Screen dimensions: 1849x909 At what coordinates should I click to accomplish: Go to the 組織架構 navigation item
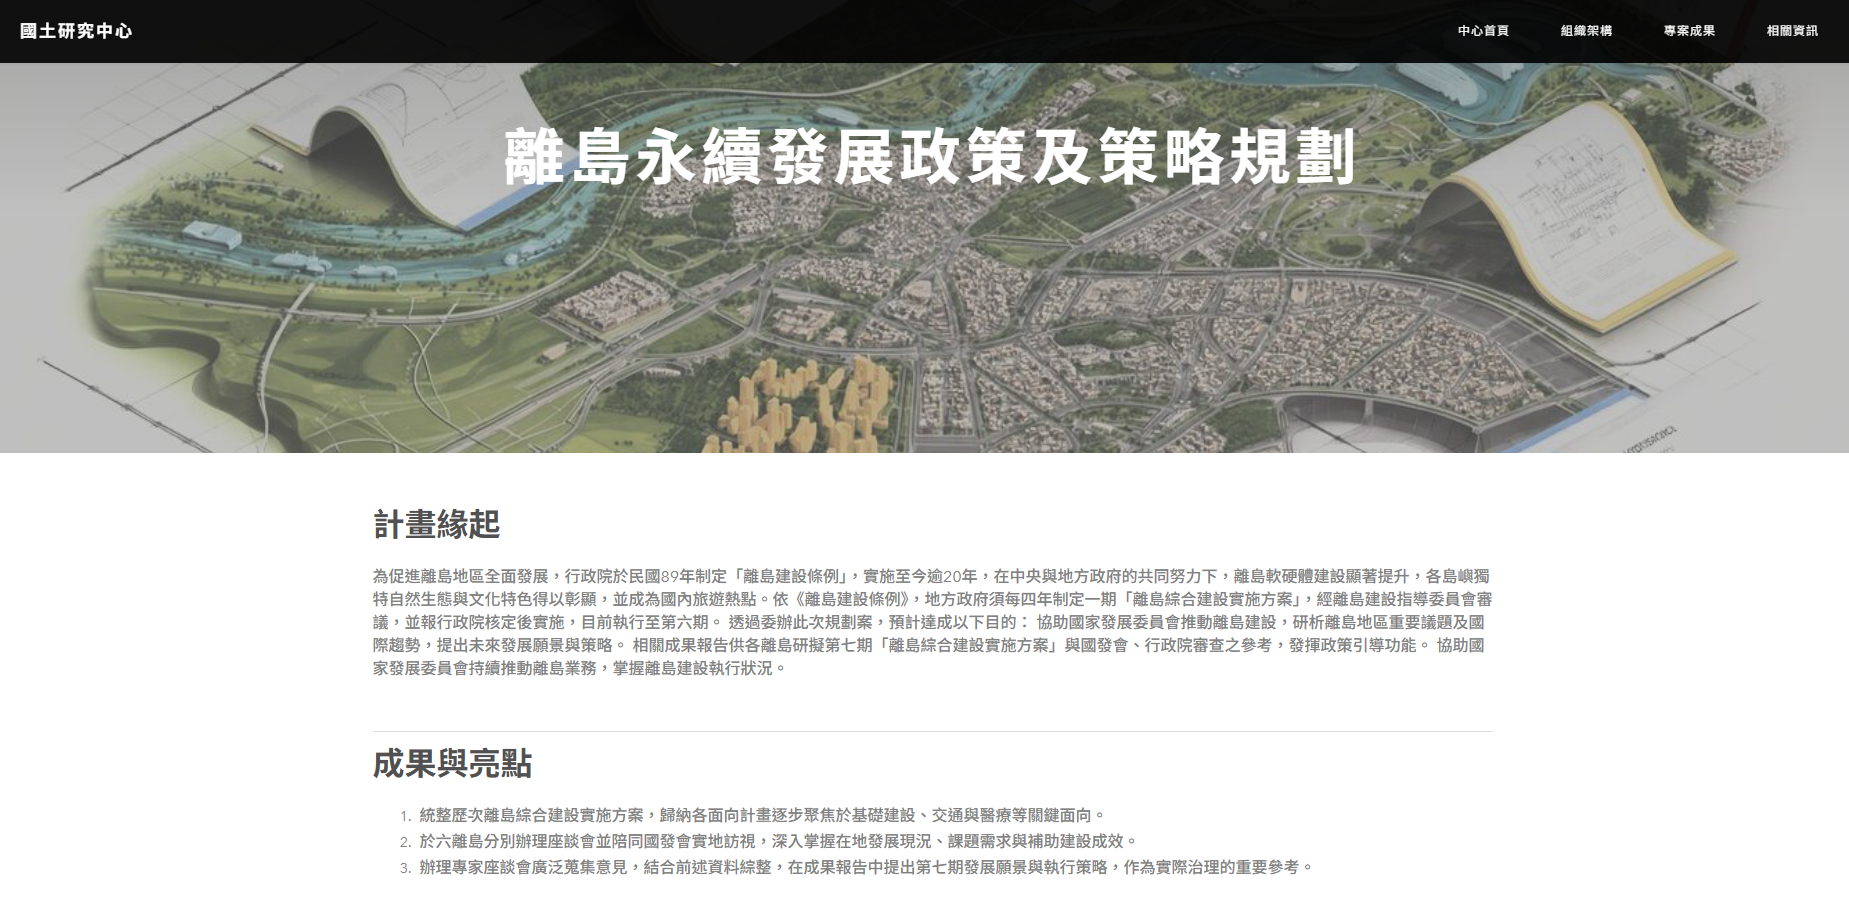tap(1586, 31)
